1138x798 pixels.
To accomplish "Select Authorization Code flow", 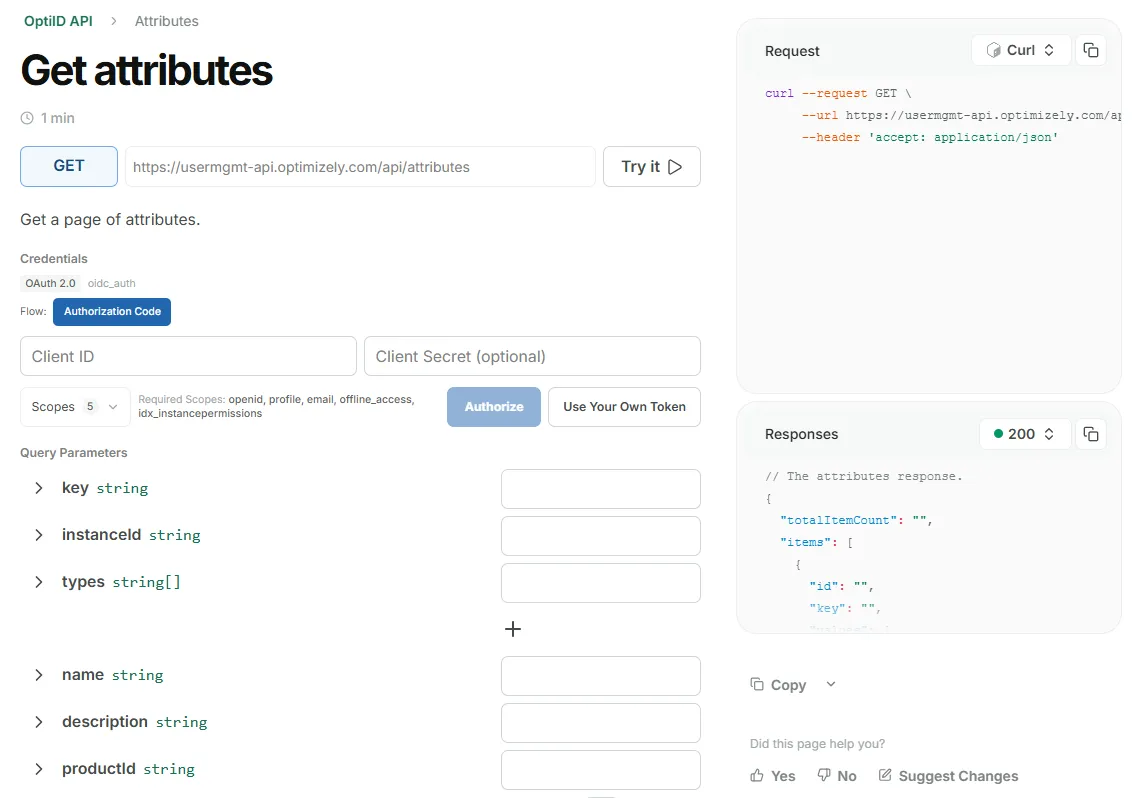I will pos(112,311).
